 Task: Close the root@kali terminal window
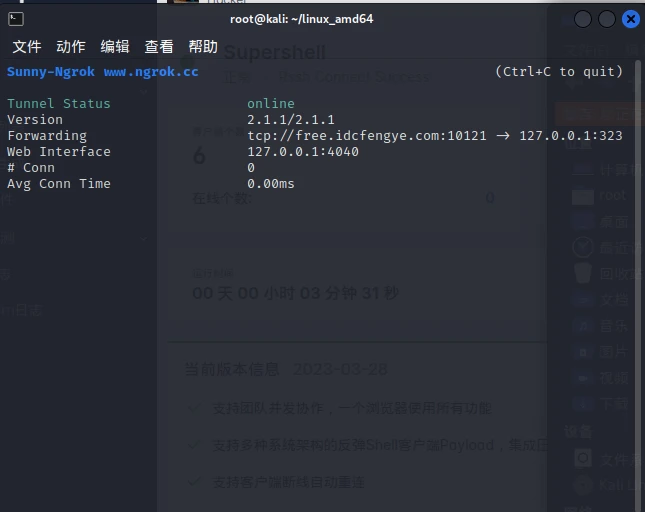[631, 19]
